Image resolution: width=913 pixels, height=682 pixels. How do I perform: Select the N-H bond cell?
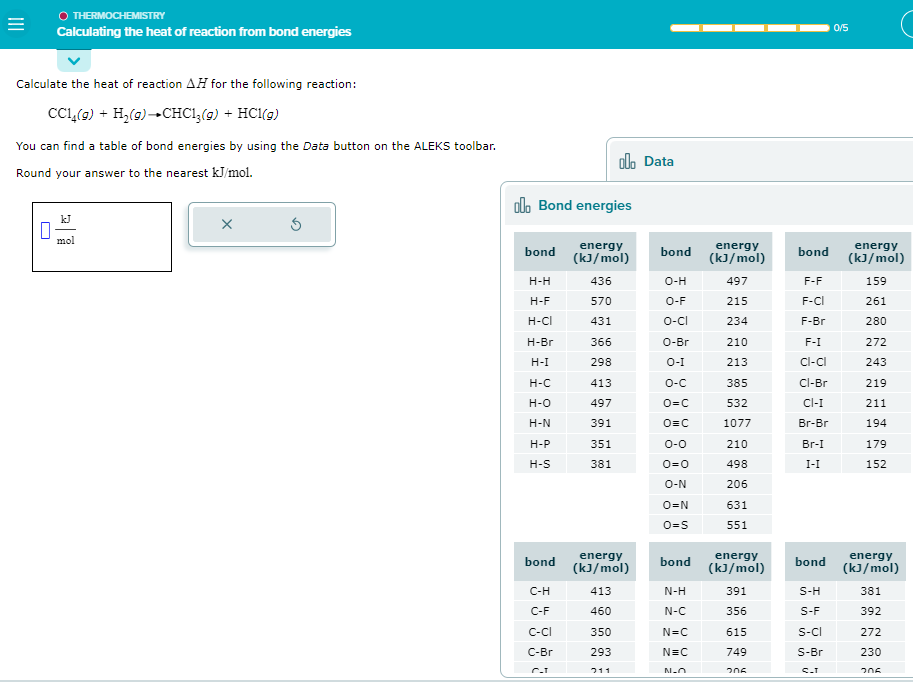675,591
